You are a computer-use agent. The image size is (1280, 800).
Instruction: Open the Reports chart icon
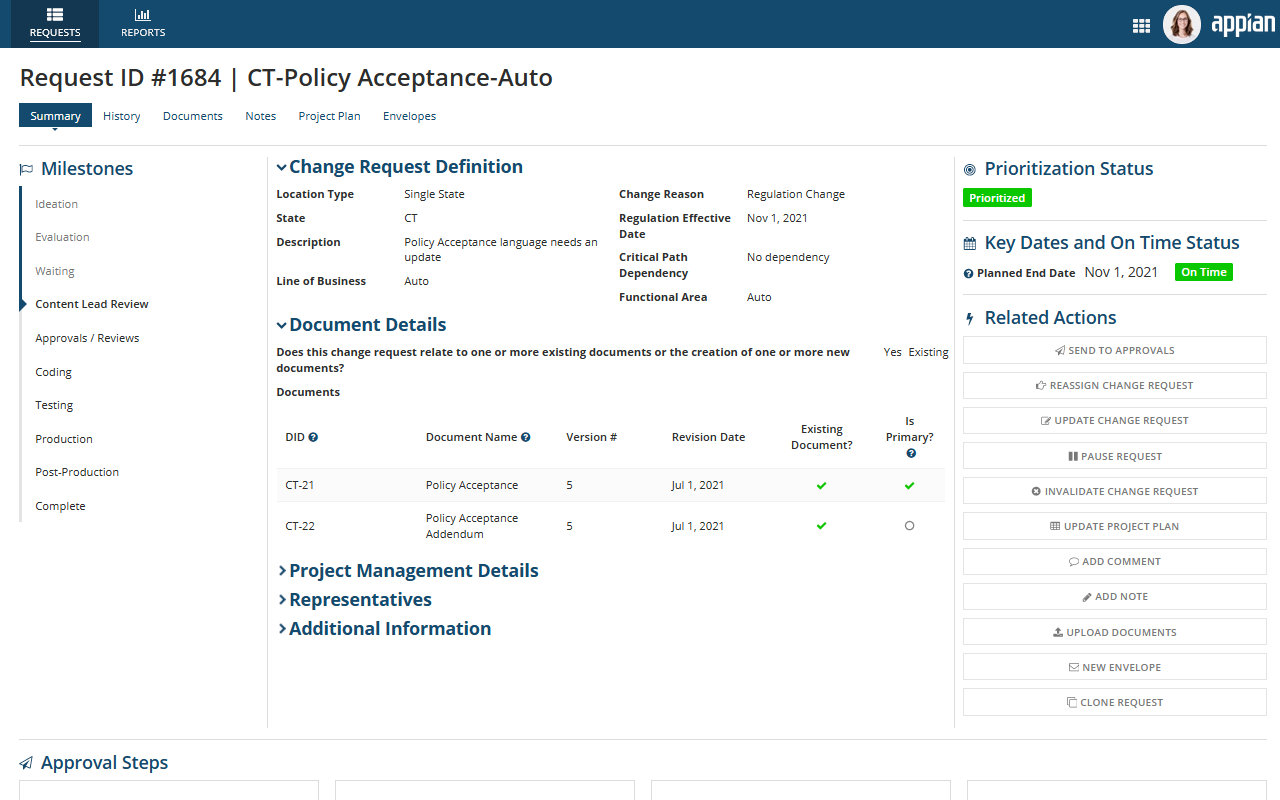[x=143, y=15]
